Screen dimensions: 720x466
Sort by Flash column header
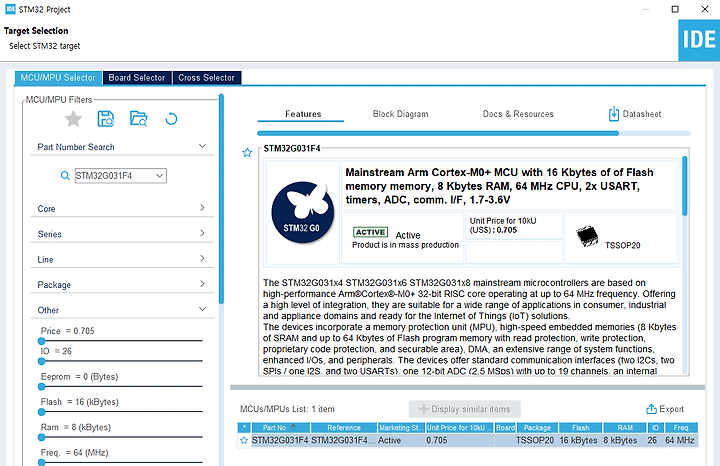(x=580, y=427)
